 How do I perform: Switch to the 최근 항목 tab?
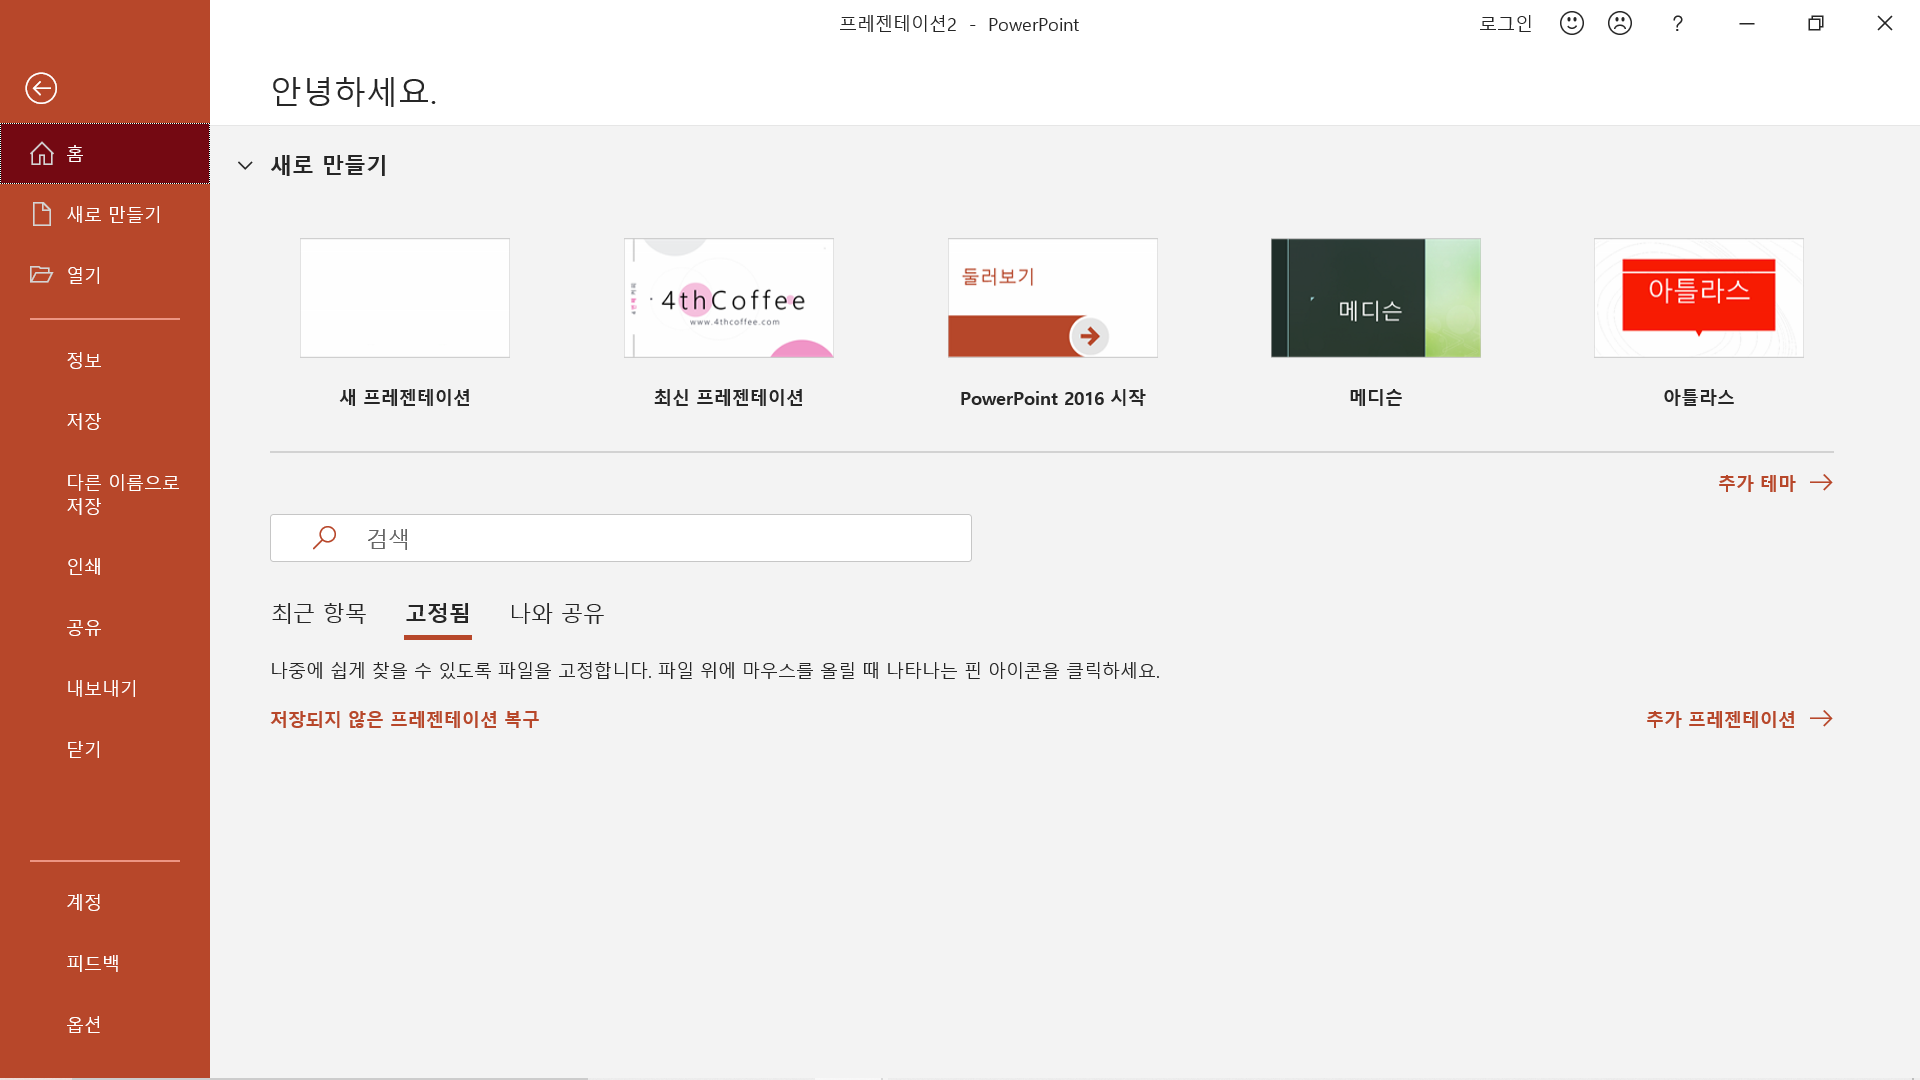[319, 613]
